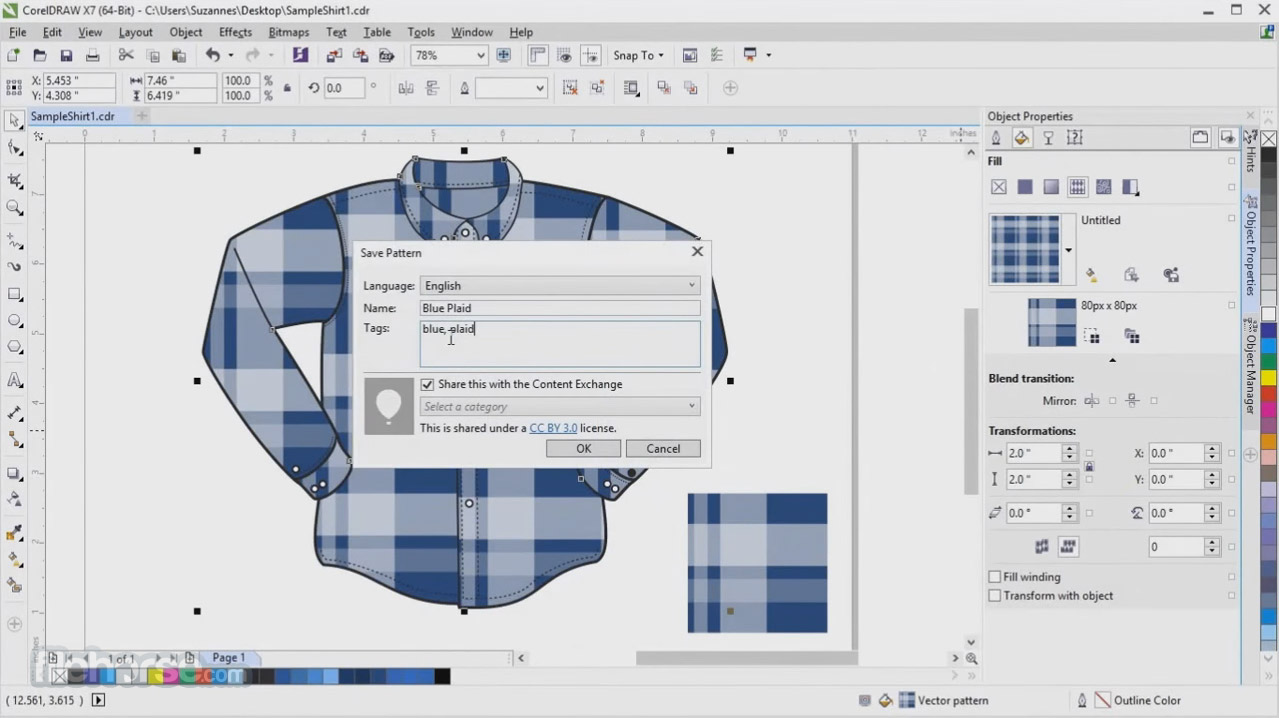Viewport: 1279px width, 718px height.
Task: Click OK in the Save Pattern dialog
Action: coord(583,448)
